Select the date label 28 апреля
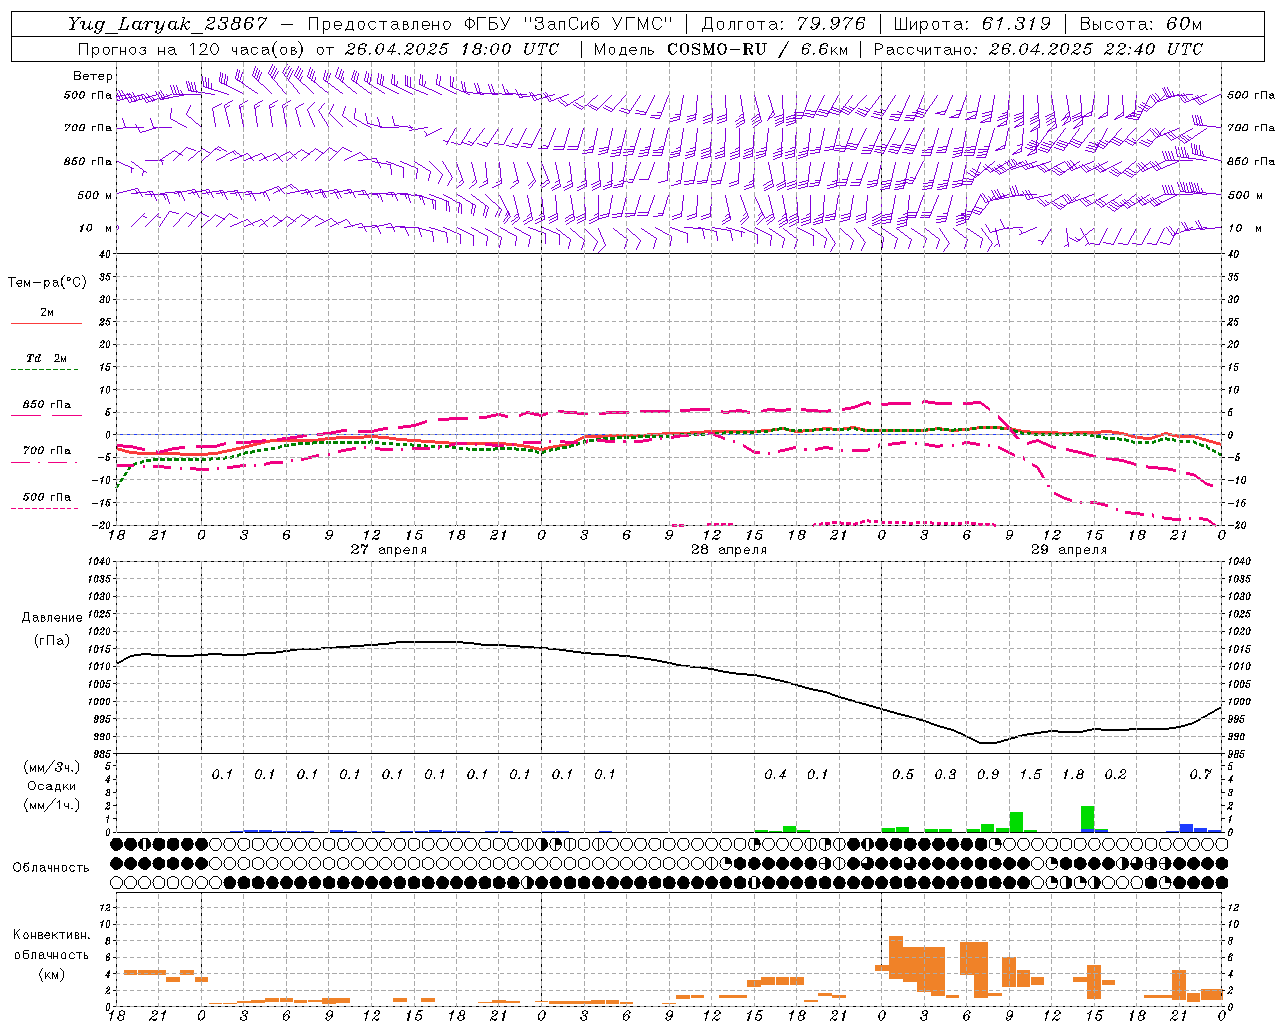The width and height of the screenshot is (1280, 1024). click(729, 550)
